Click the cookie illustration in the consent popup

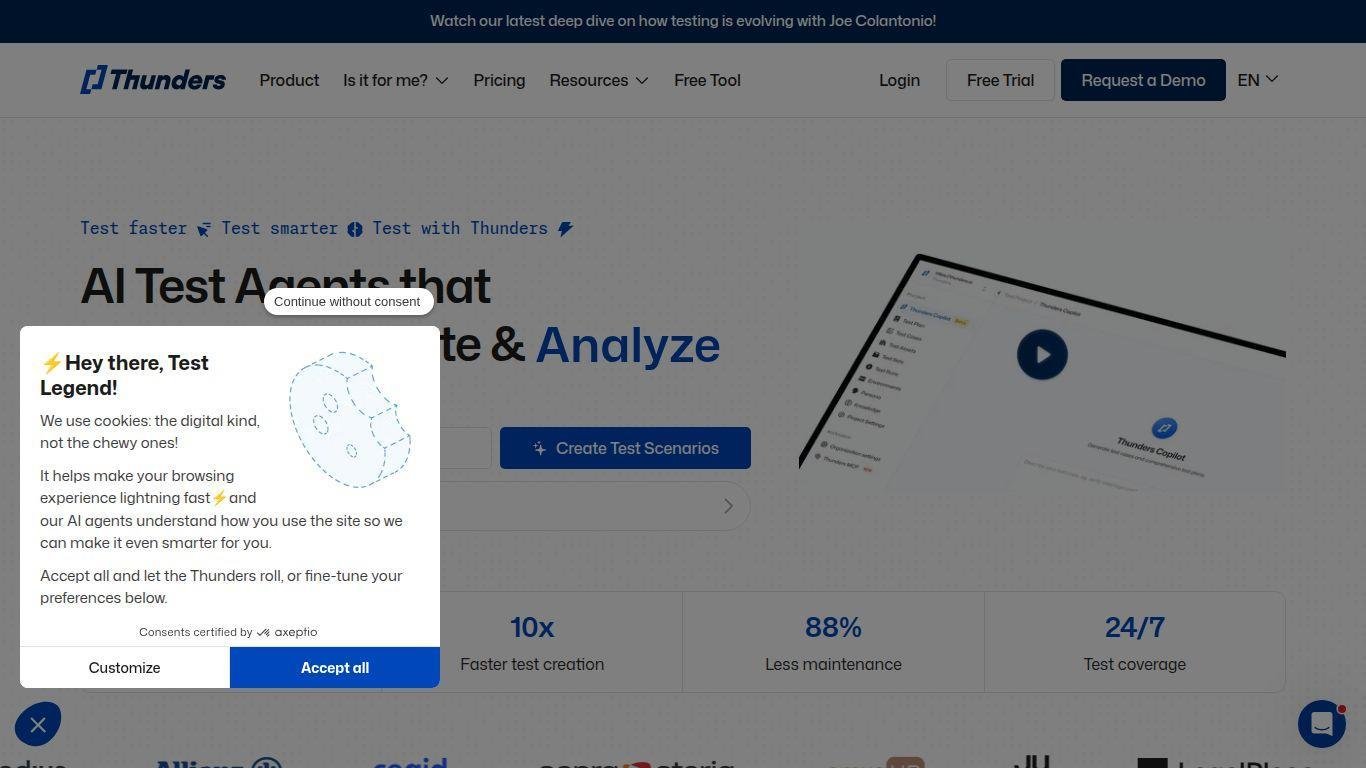pyautogui.click(x=349, y=419)
